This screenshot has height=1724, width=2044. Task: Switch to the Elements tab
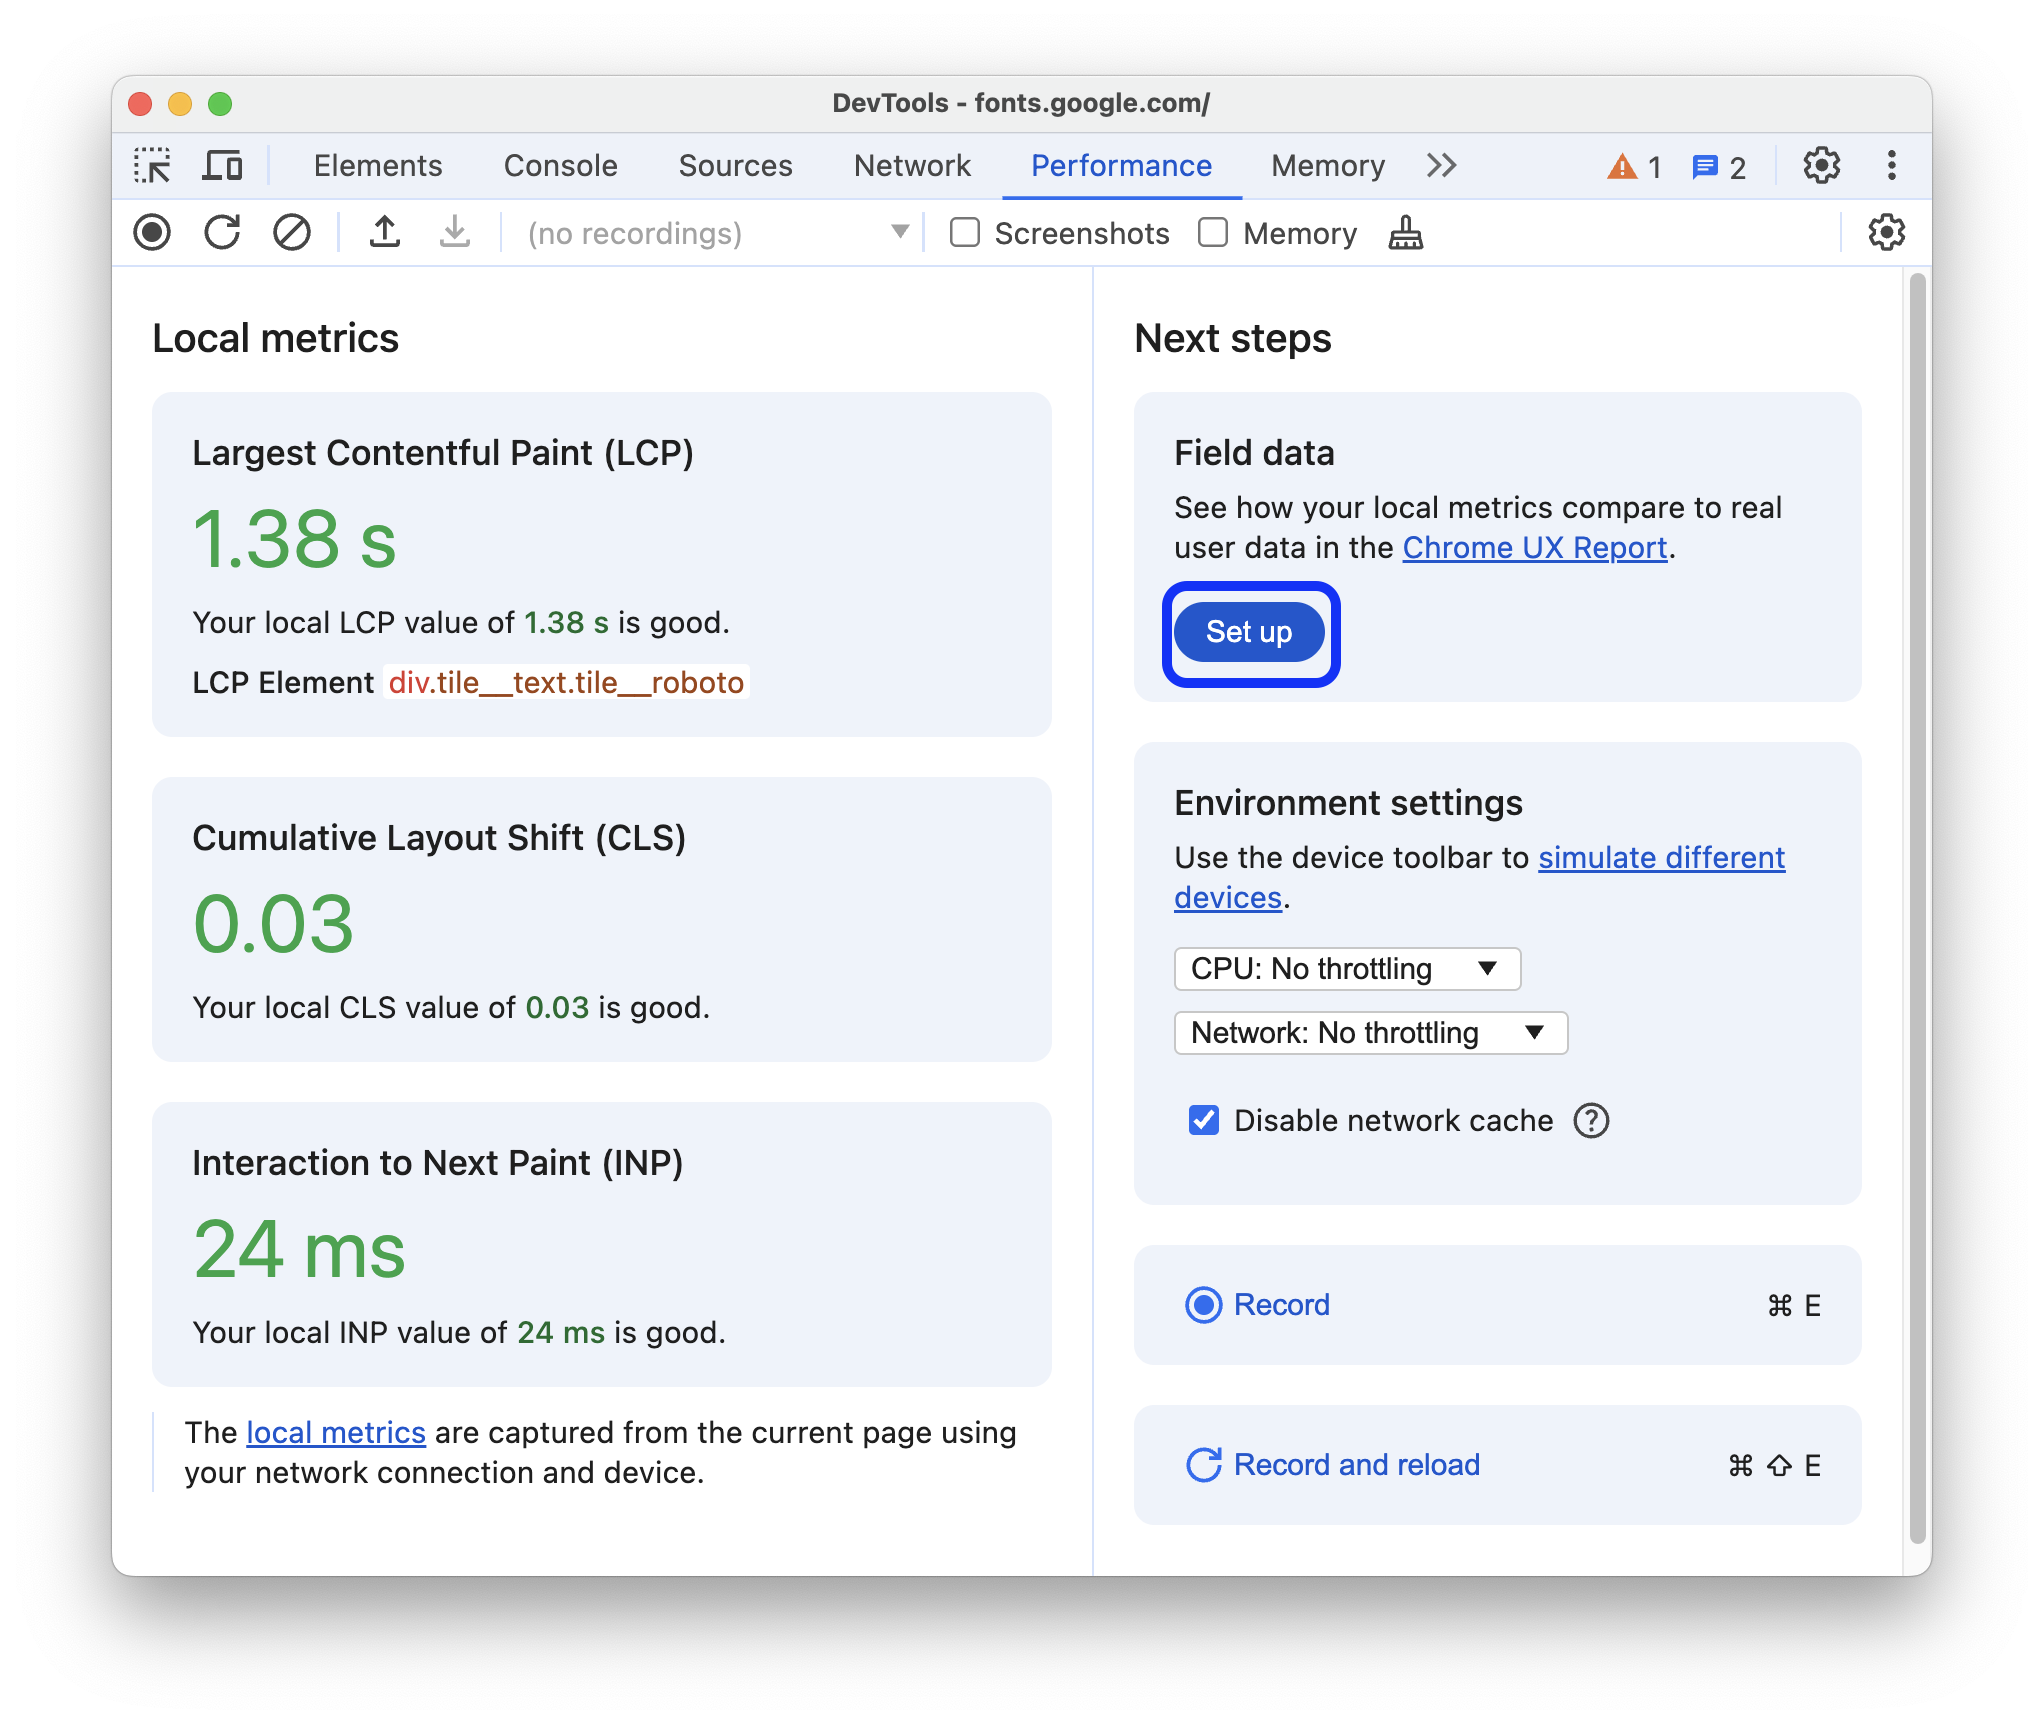(x=378, y=166)
